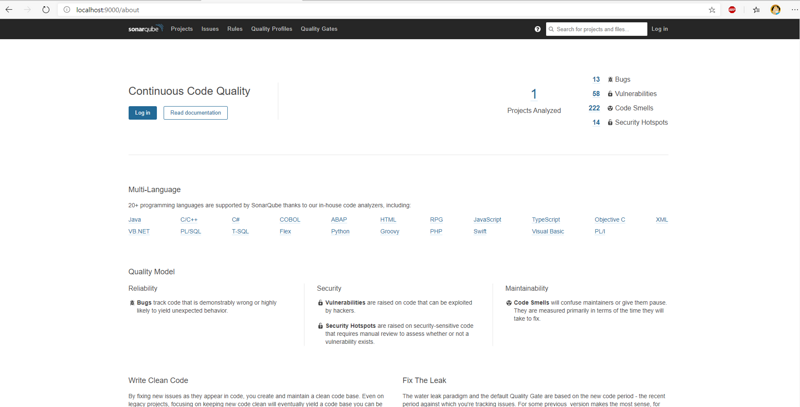Open Quality Gates in the navbar
The image size is (800, 407).
319,29
